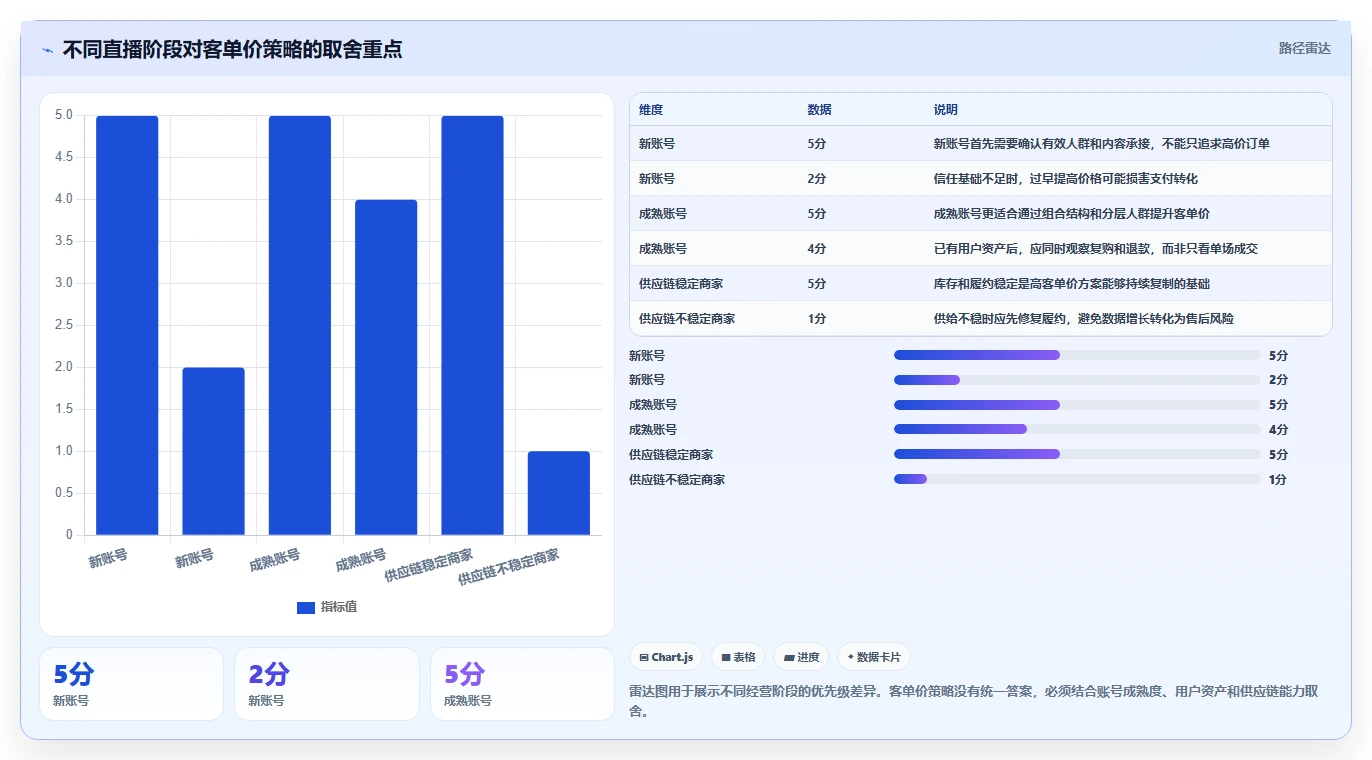
Task: Click the 供应链不稳定商家 progress bar
Action: 1077,479
